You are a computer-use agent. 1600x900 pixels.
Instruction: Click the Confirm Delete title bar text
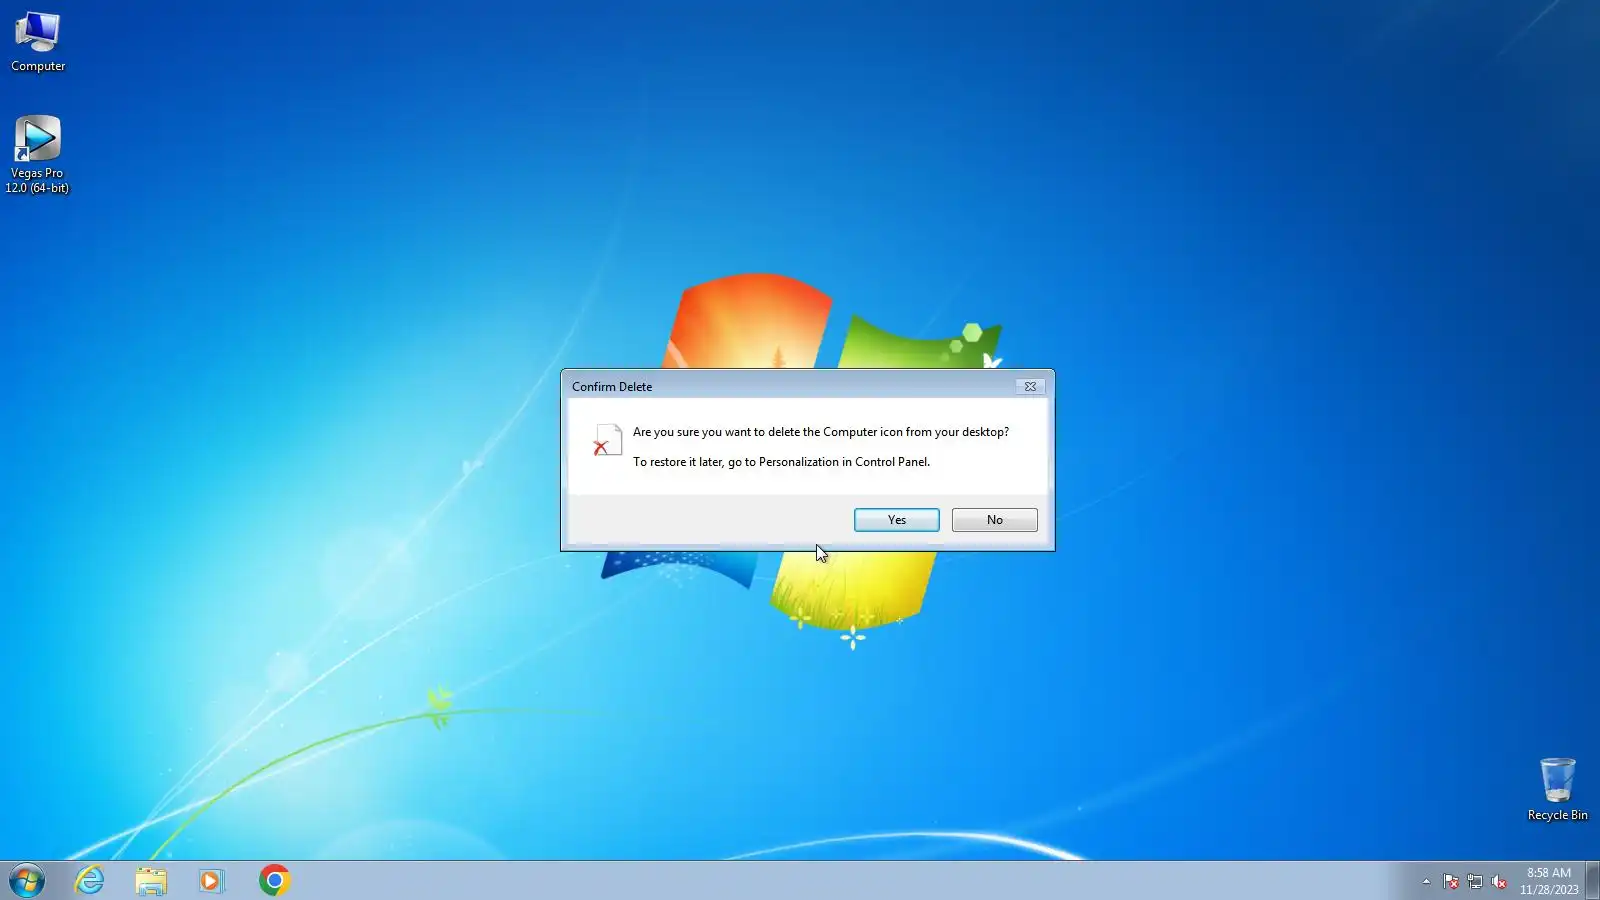[612, 387]
